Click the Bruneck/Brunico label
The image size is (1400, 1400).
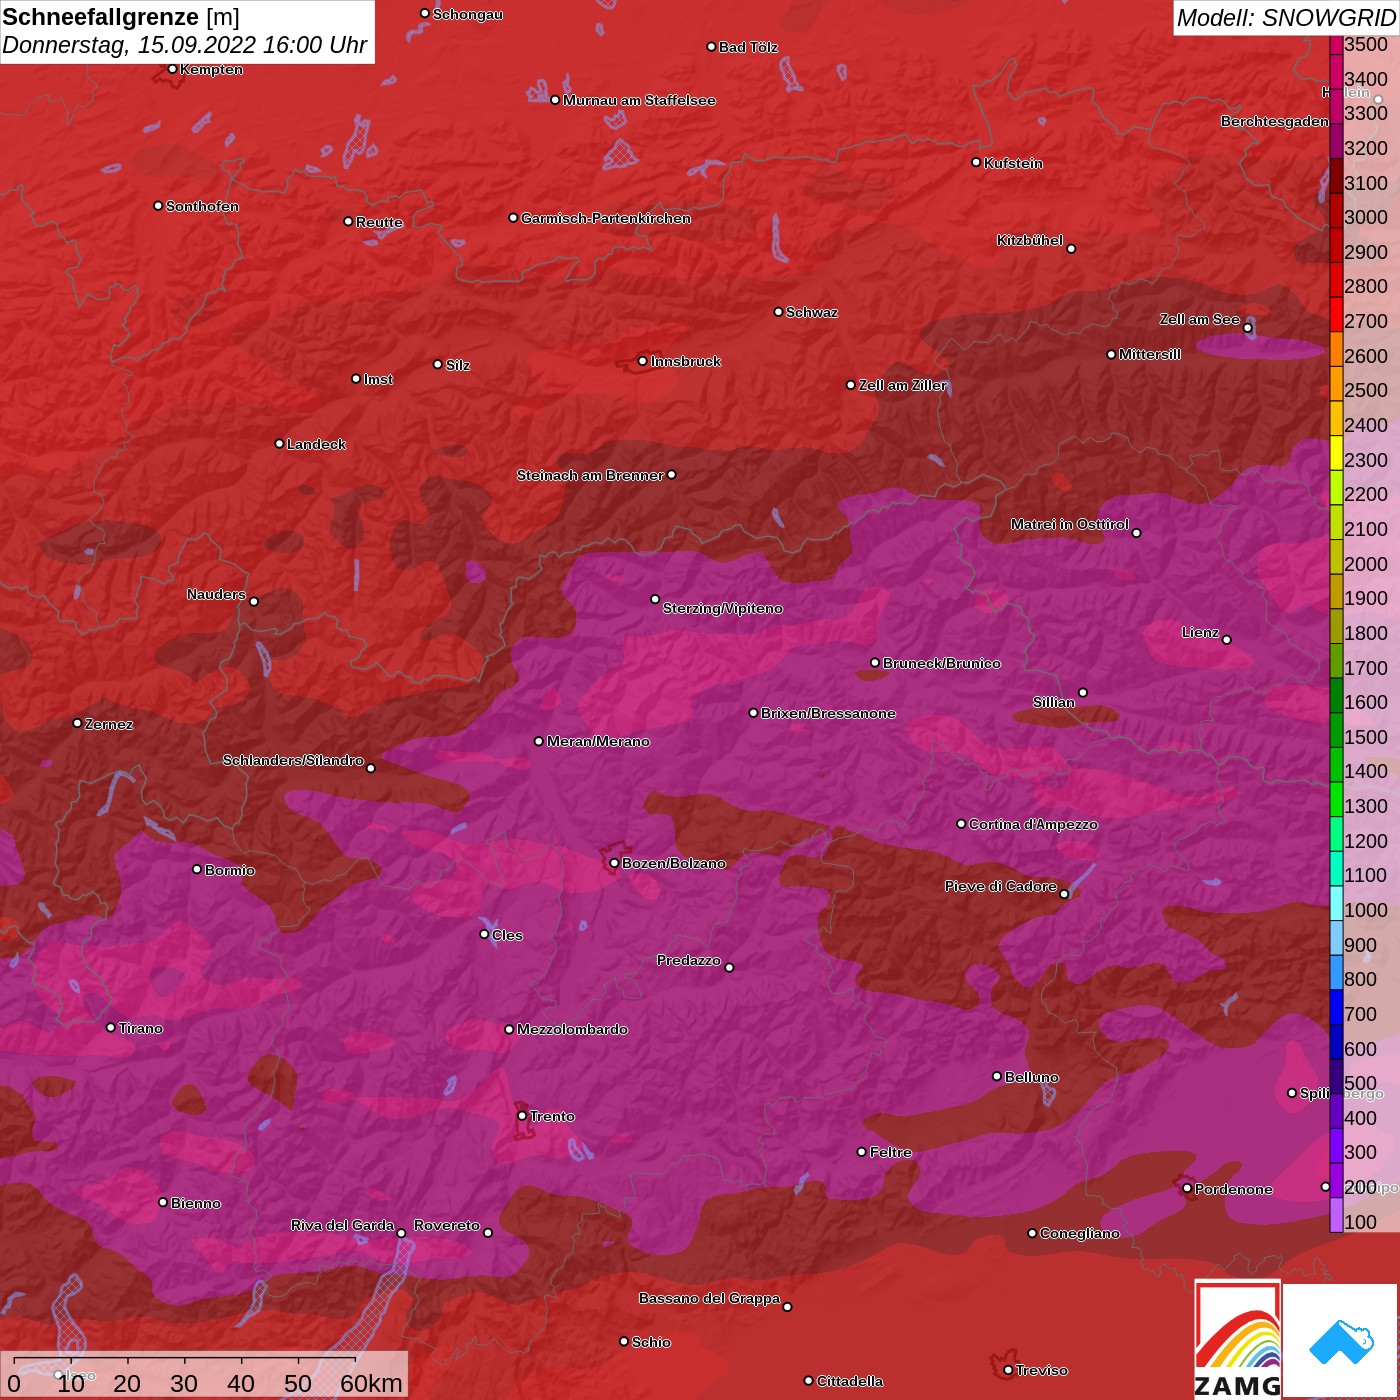coord(941,663)
